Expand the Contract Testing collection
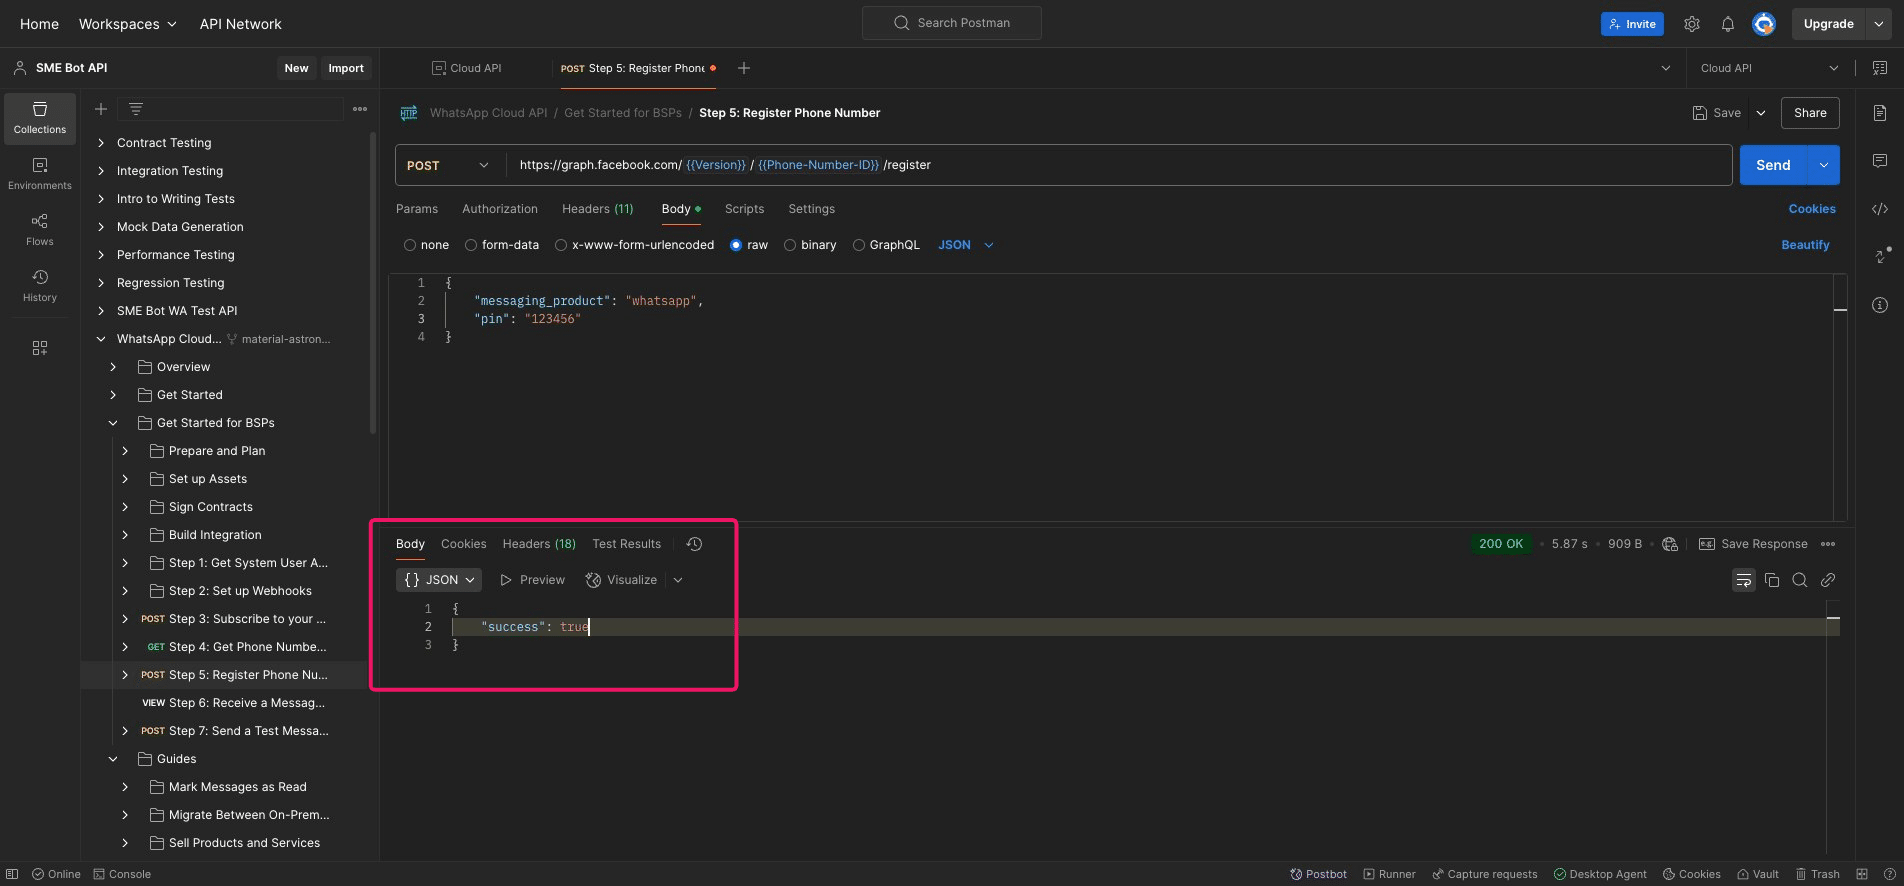The height and width of the screenshot is (886, 1904). (101, 143)
